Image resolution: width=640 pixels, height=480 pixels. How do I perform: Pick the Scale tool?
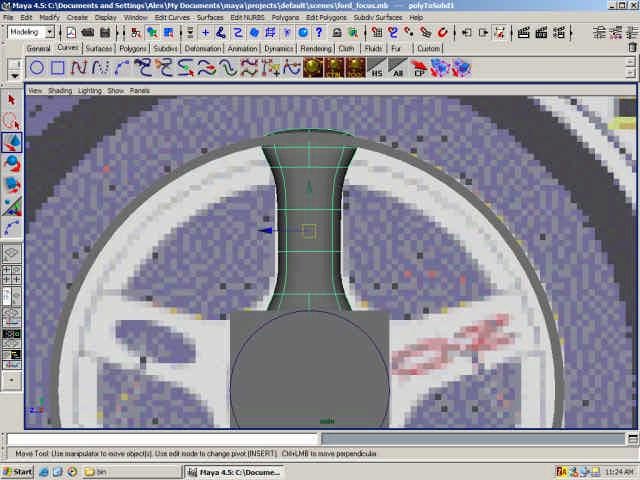12,183
